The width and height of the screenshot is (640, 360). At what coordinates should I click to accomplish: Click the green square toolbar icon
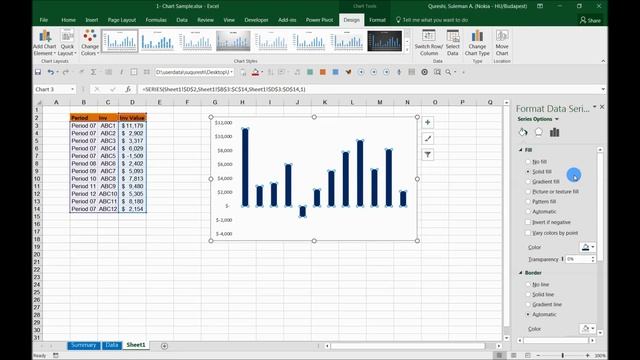point(310,72)
